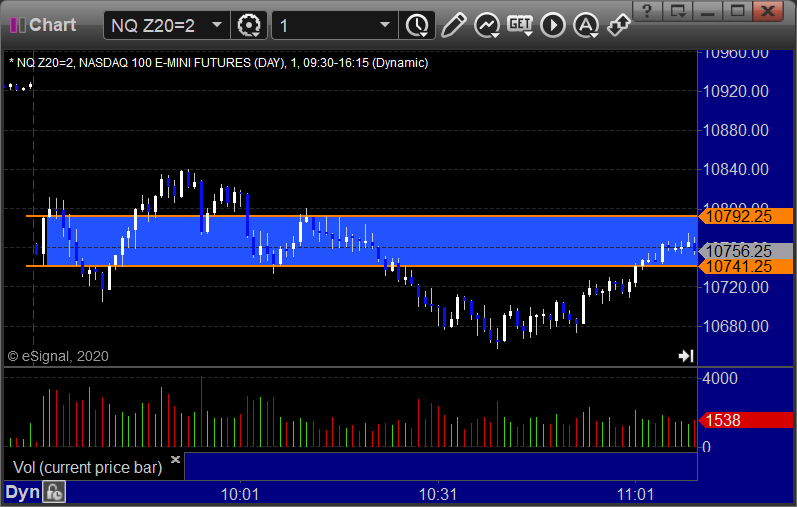This screenshot has width=797, height=507.
Task: Click the red 1538 volume marker
Action: [x=746, y=420]
